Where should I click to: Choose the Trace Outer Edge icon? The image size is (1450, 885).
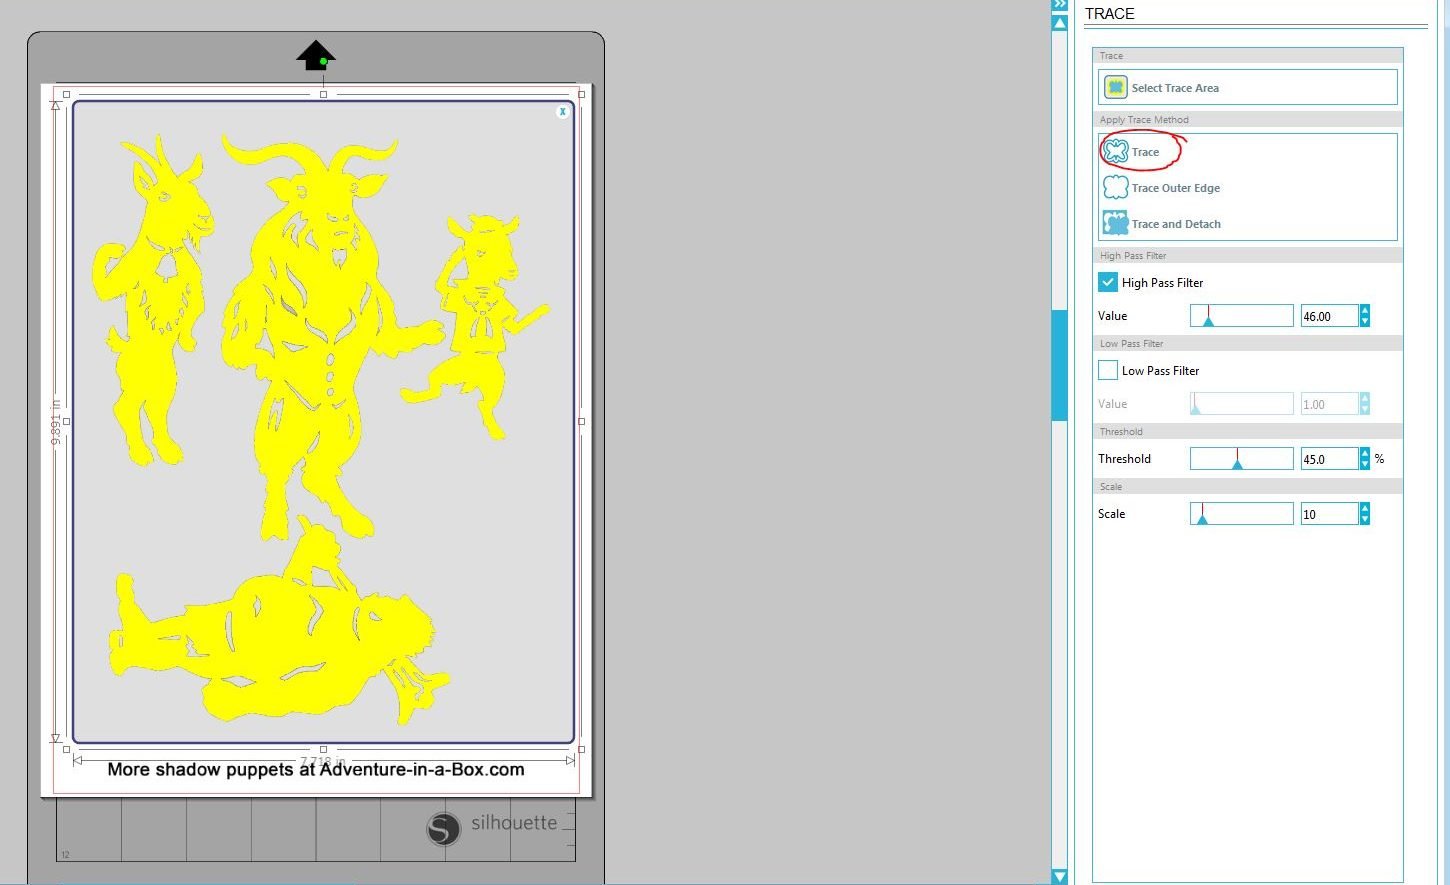point(1115,188)
